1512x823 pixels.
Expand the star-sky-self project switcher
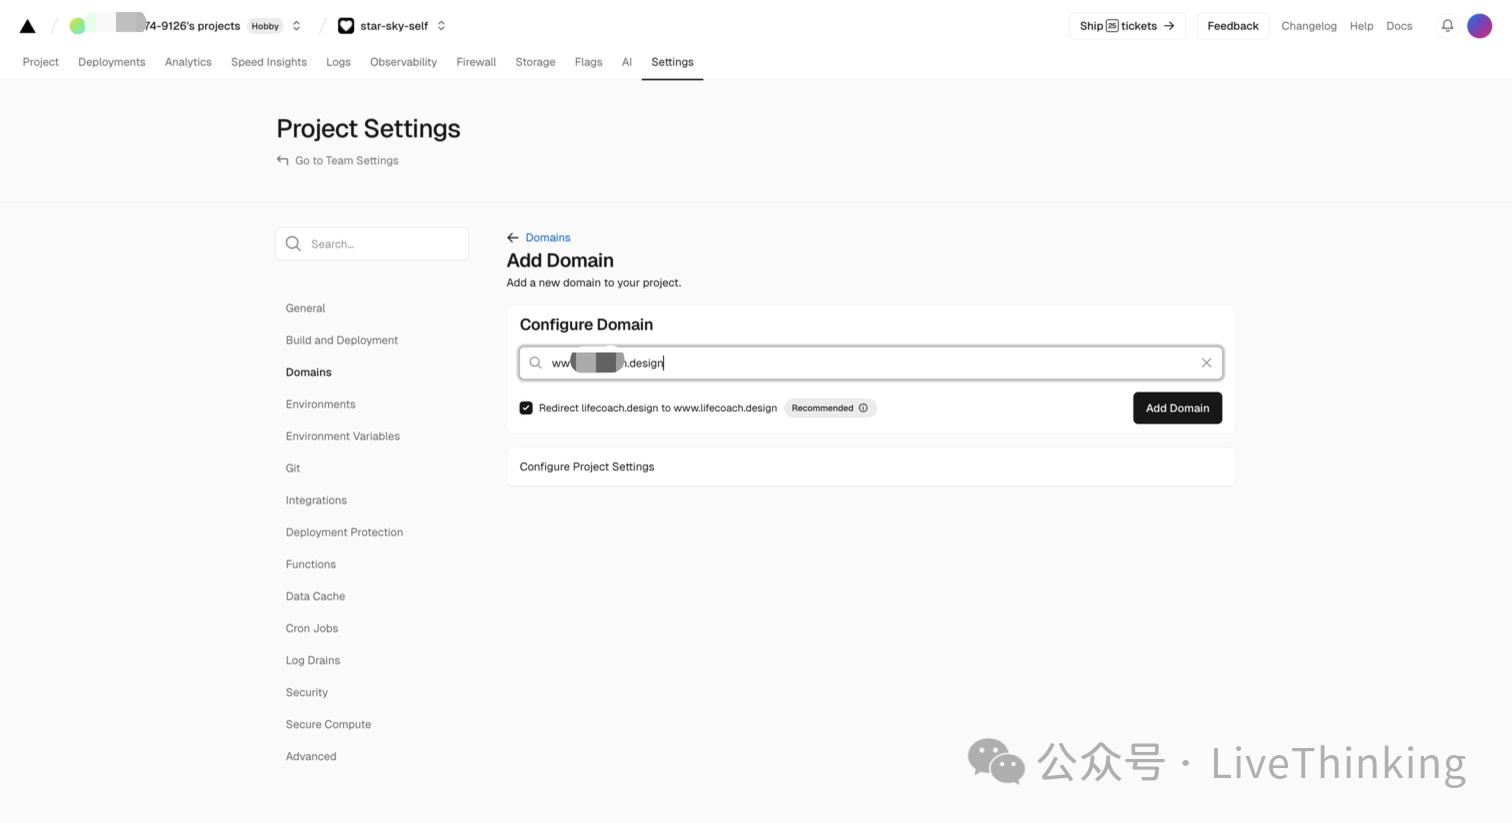pyautogui.click(x=441, y=26)
